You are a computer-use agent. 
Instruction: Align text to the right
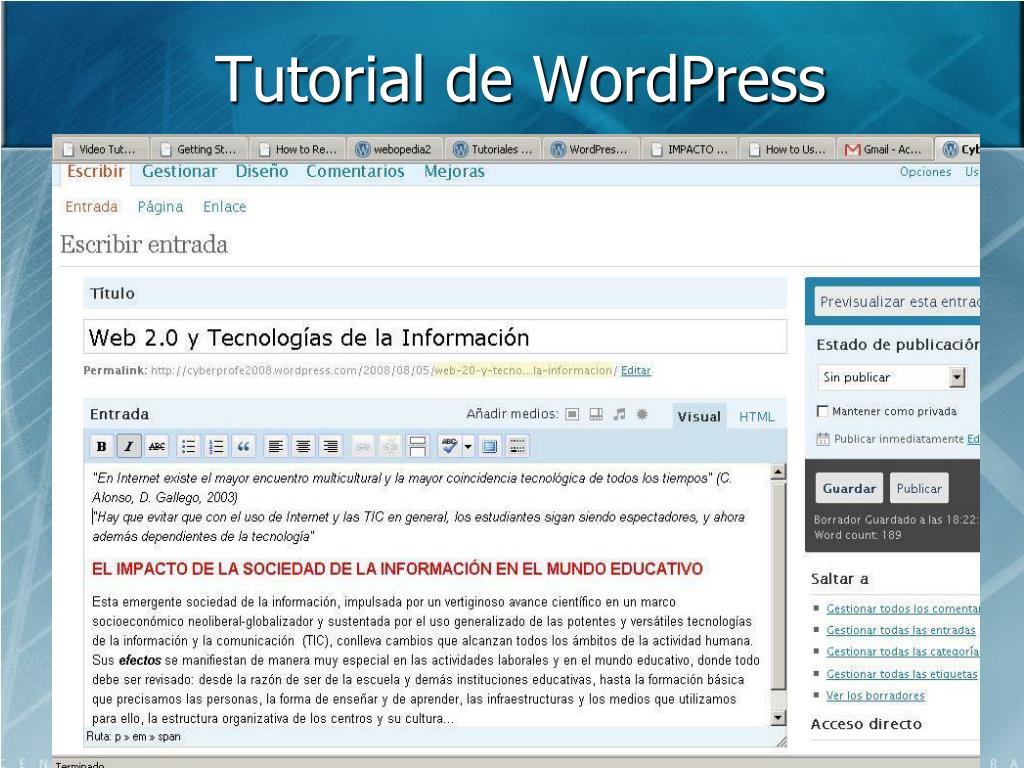(x=330, y=447)
